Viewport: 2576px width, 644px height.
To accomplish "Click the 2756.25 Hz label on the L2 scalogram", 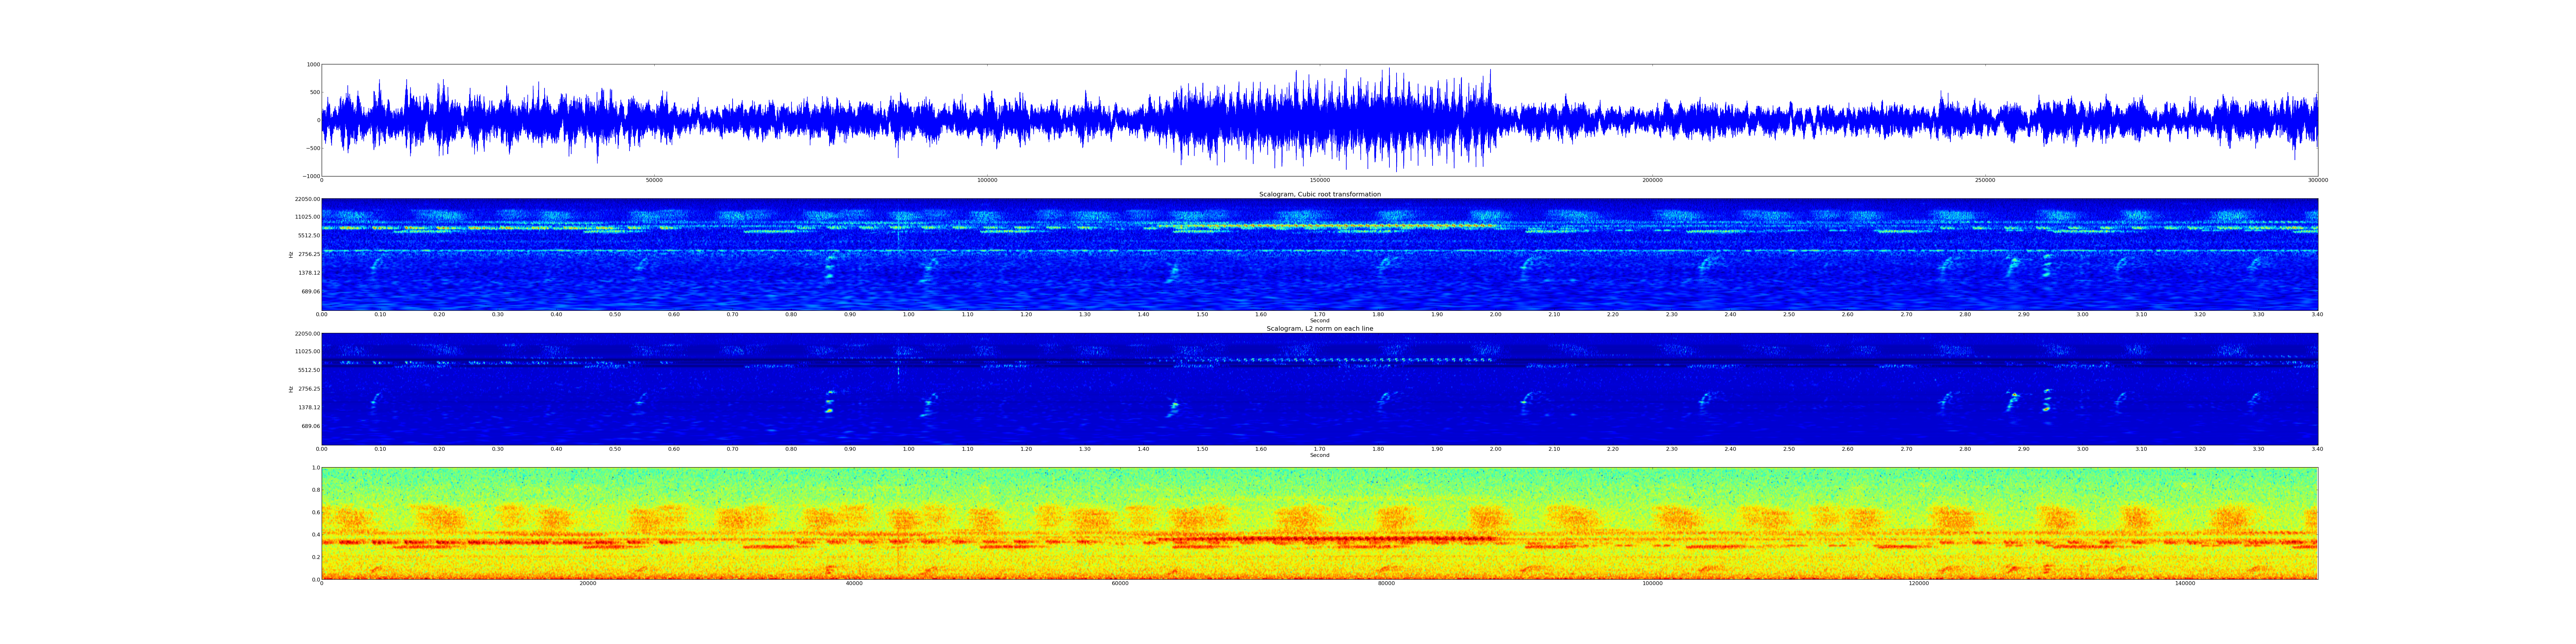I will click(309, 389).
